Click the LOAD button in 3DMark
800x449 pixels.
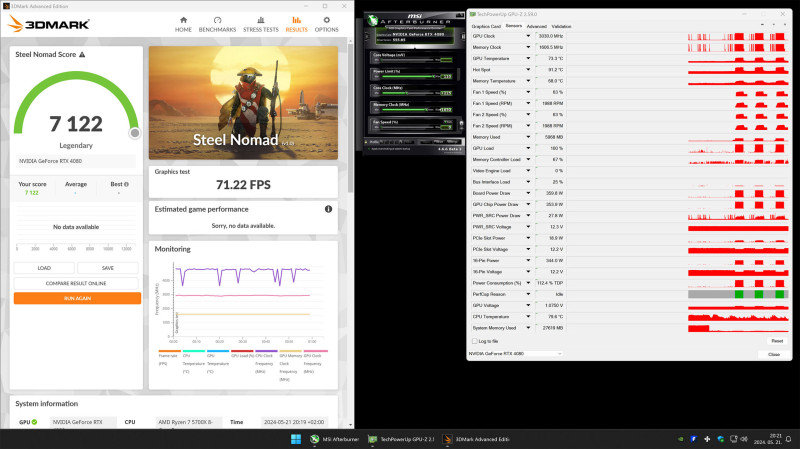(44, 268)
